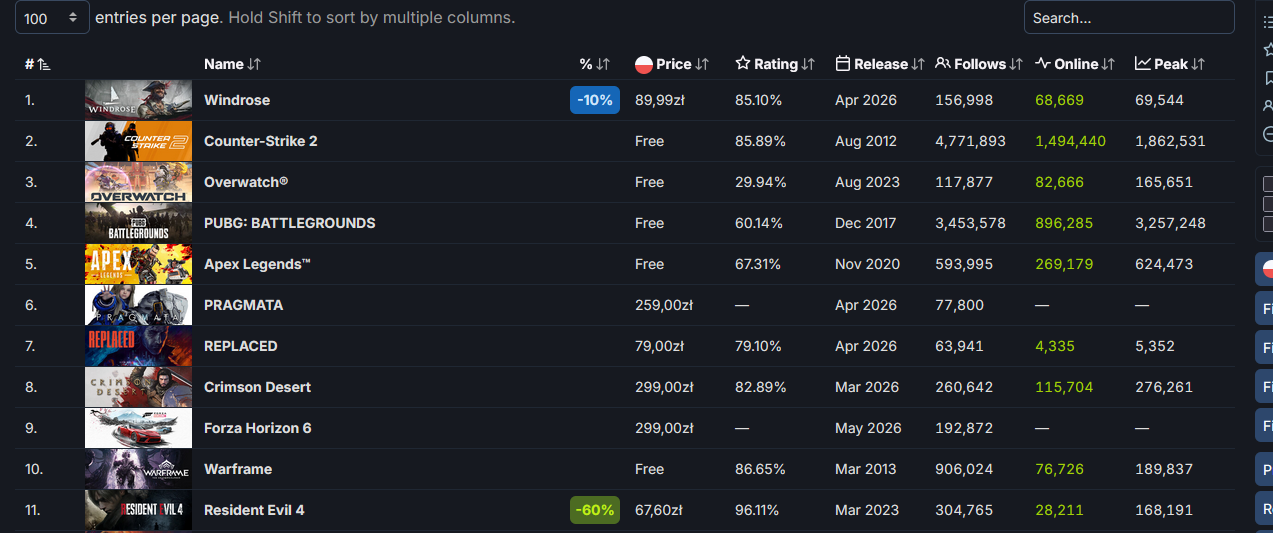Sort the table by Name column
The height and width of the screenshot is (533, 1273).
click(x=232, y=64)
